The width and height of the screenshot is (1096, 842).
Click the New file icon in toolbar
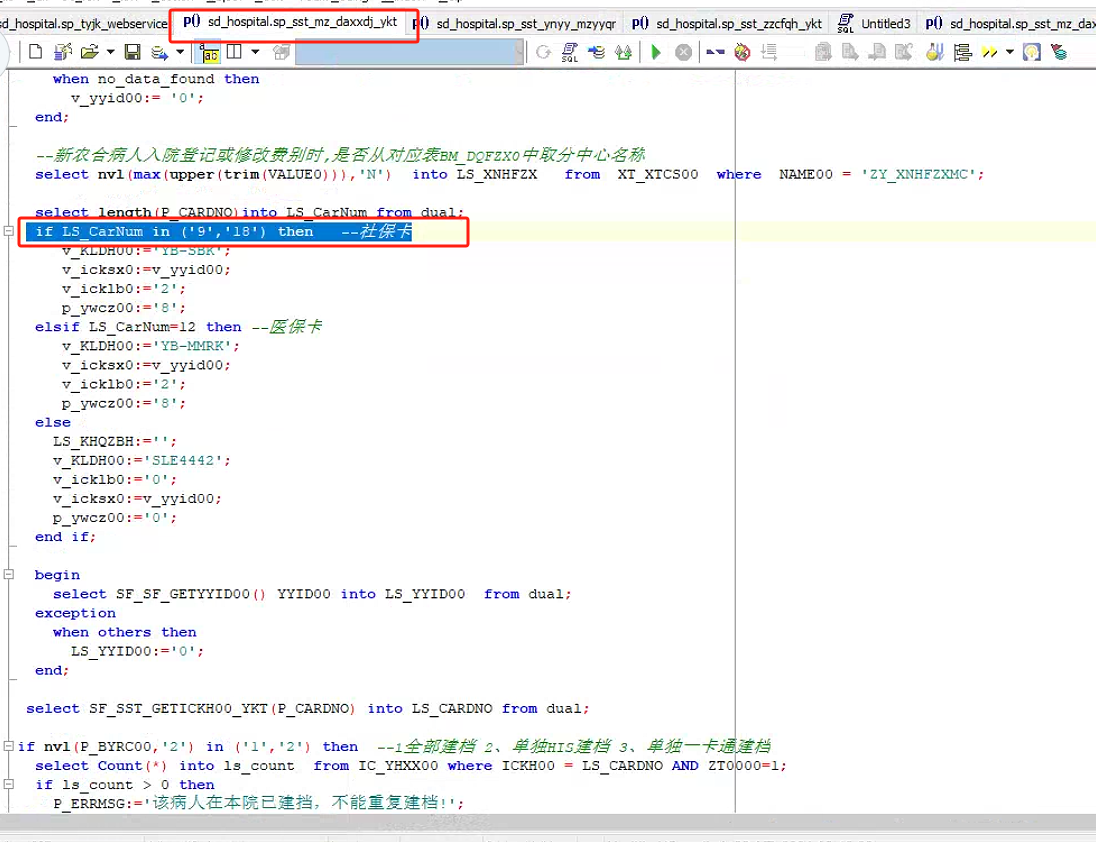(x=36, y=52)
